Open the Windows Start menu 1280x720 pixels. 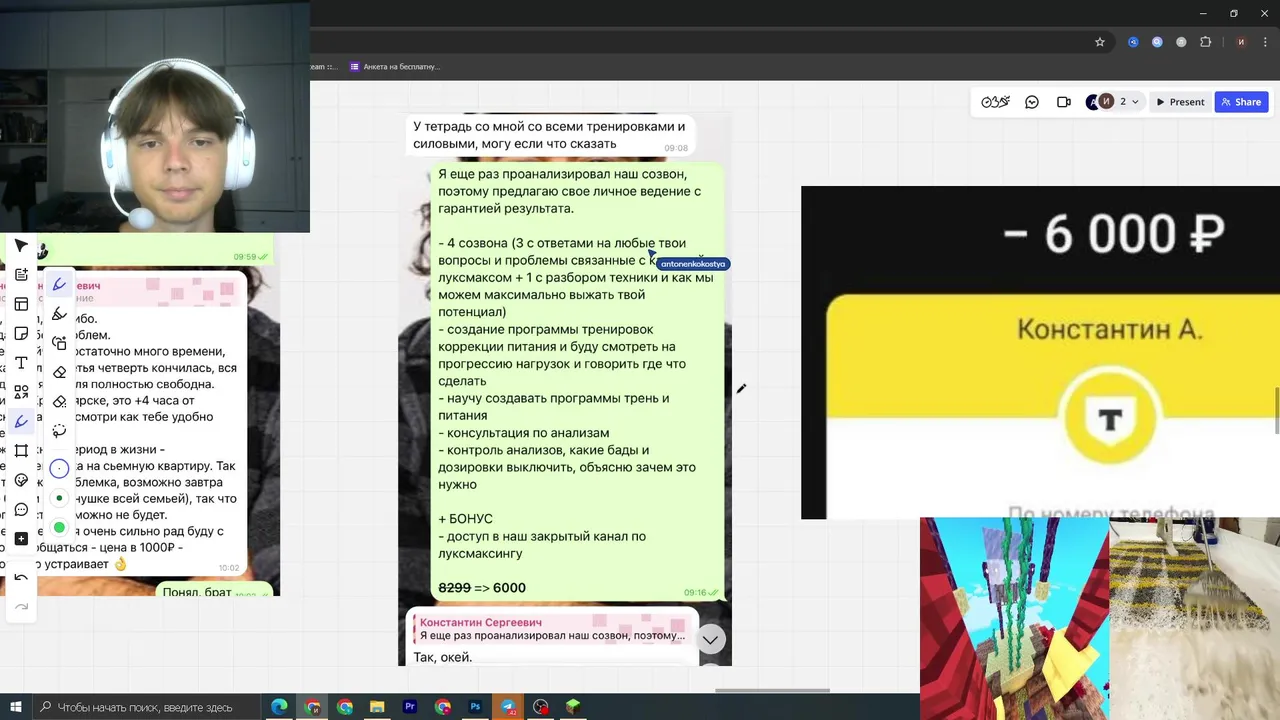[16, 707]
